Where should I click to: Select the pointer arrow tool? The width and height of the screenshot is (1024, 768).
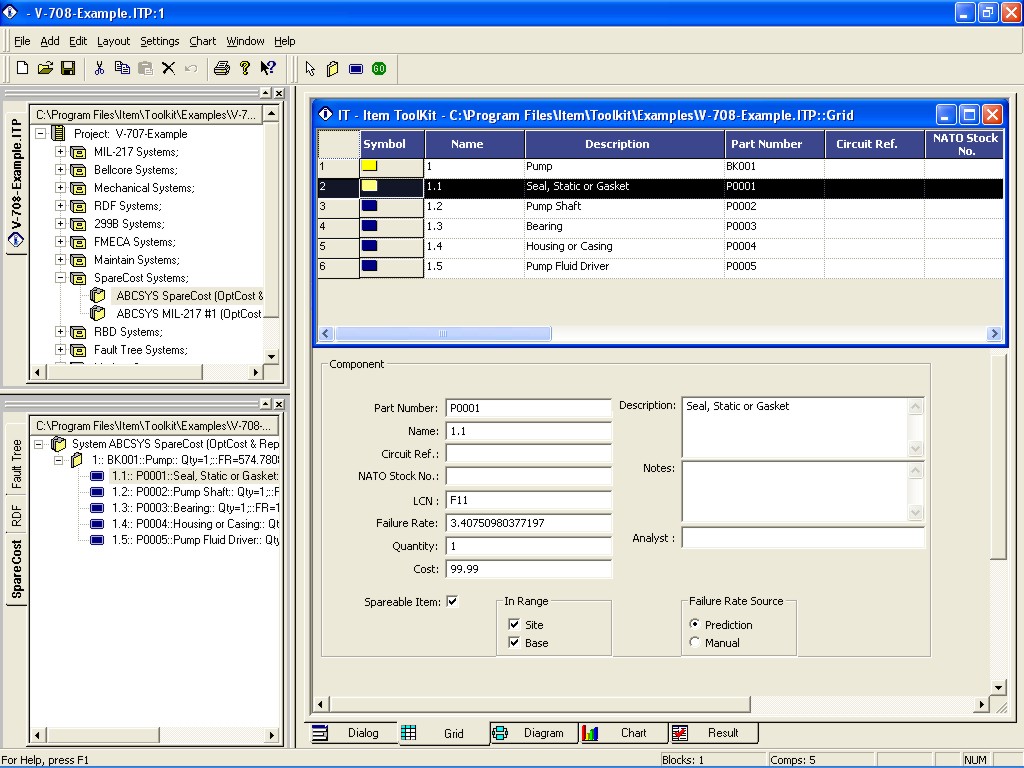click(x=310, y=69)
